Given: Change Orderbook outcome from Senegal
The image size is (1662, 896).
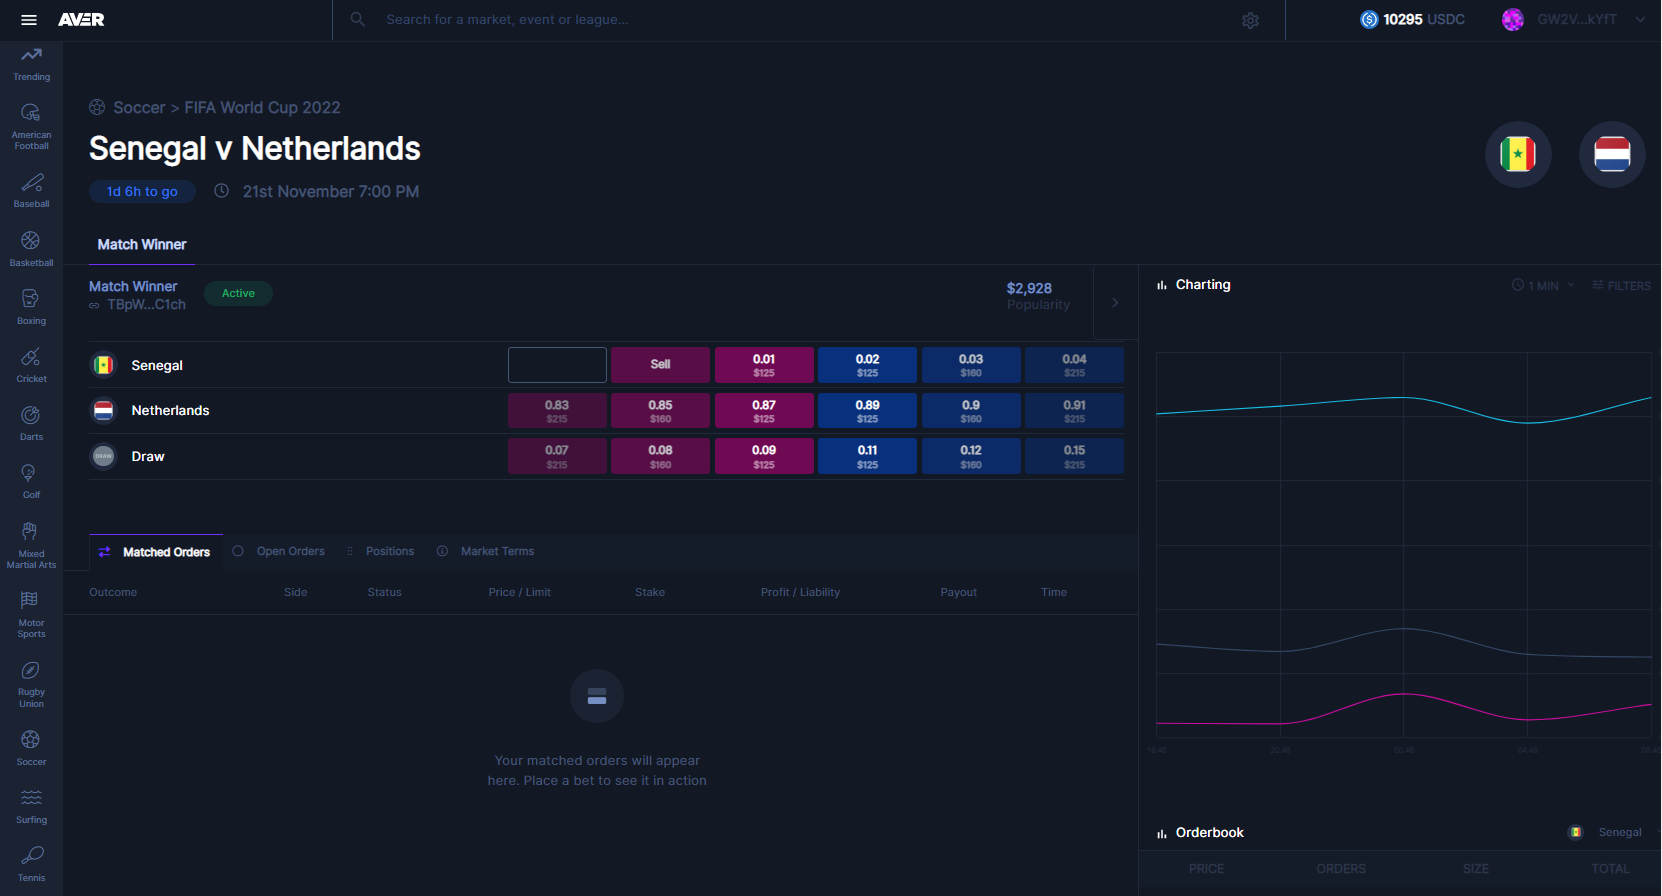Looking at the screenshot, I should 1618,832.
